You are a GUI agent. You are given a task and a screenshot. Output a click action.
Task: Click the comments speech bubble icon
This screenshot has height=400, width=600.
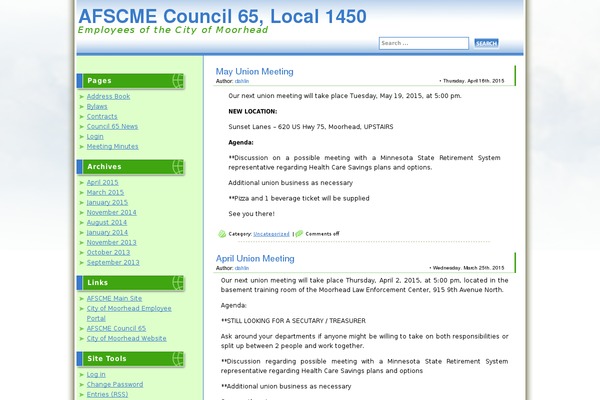(299, 233)
